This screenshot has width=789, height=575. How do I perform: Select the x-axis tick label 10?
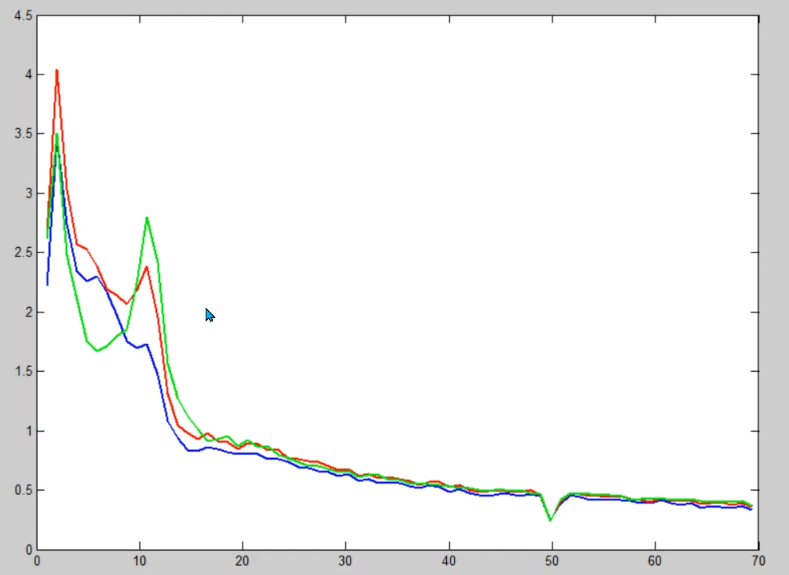(140, 561)
